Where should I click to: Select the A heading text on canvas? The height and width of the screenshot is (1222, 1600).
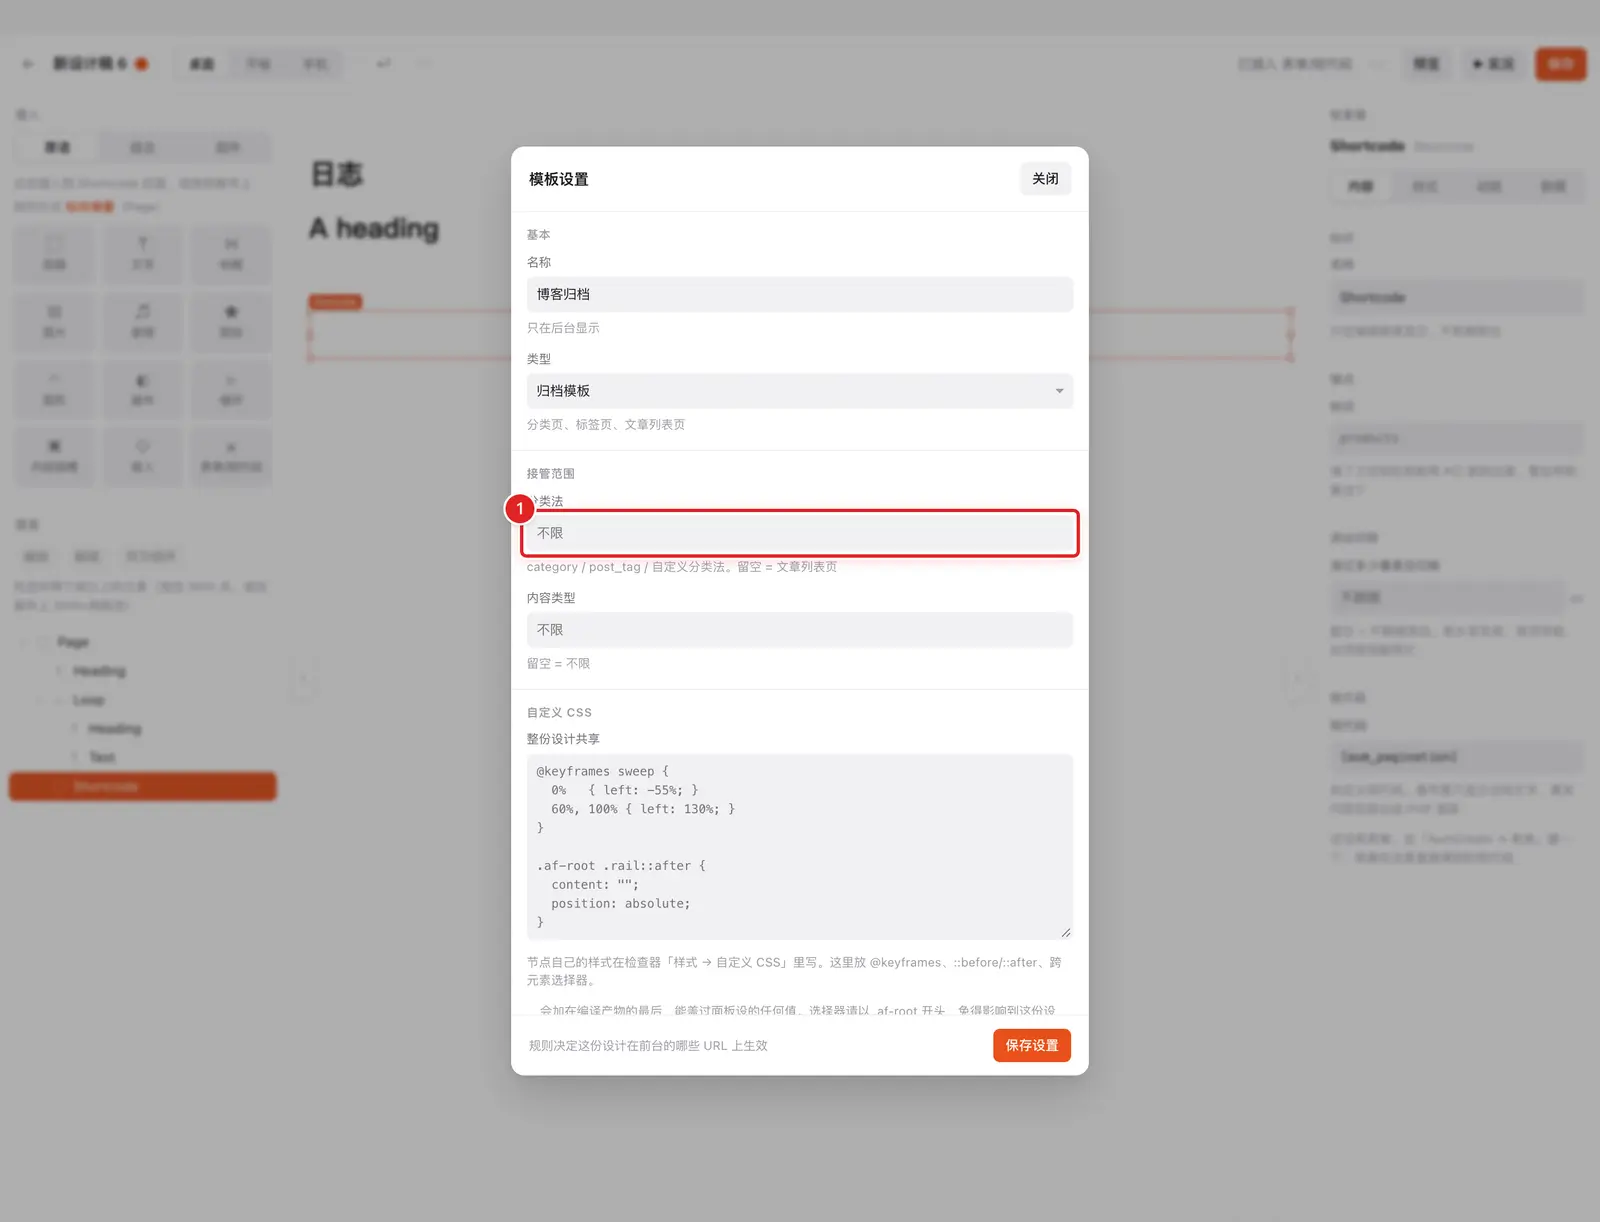point(374,228)
